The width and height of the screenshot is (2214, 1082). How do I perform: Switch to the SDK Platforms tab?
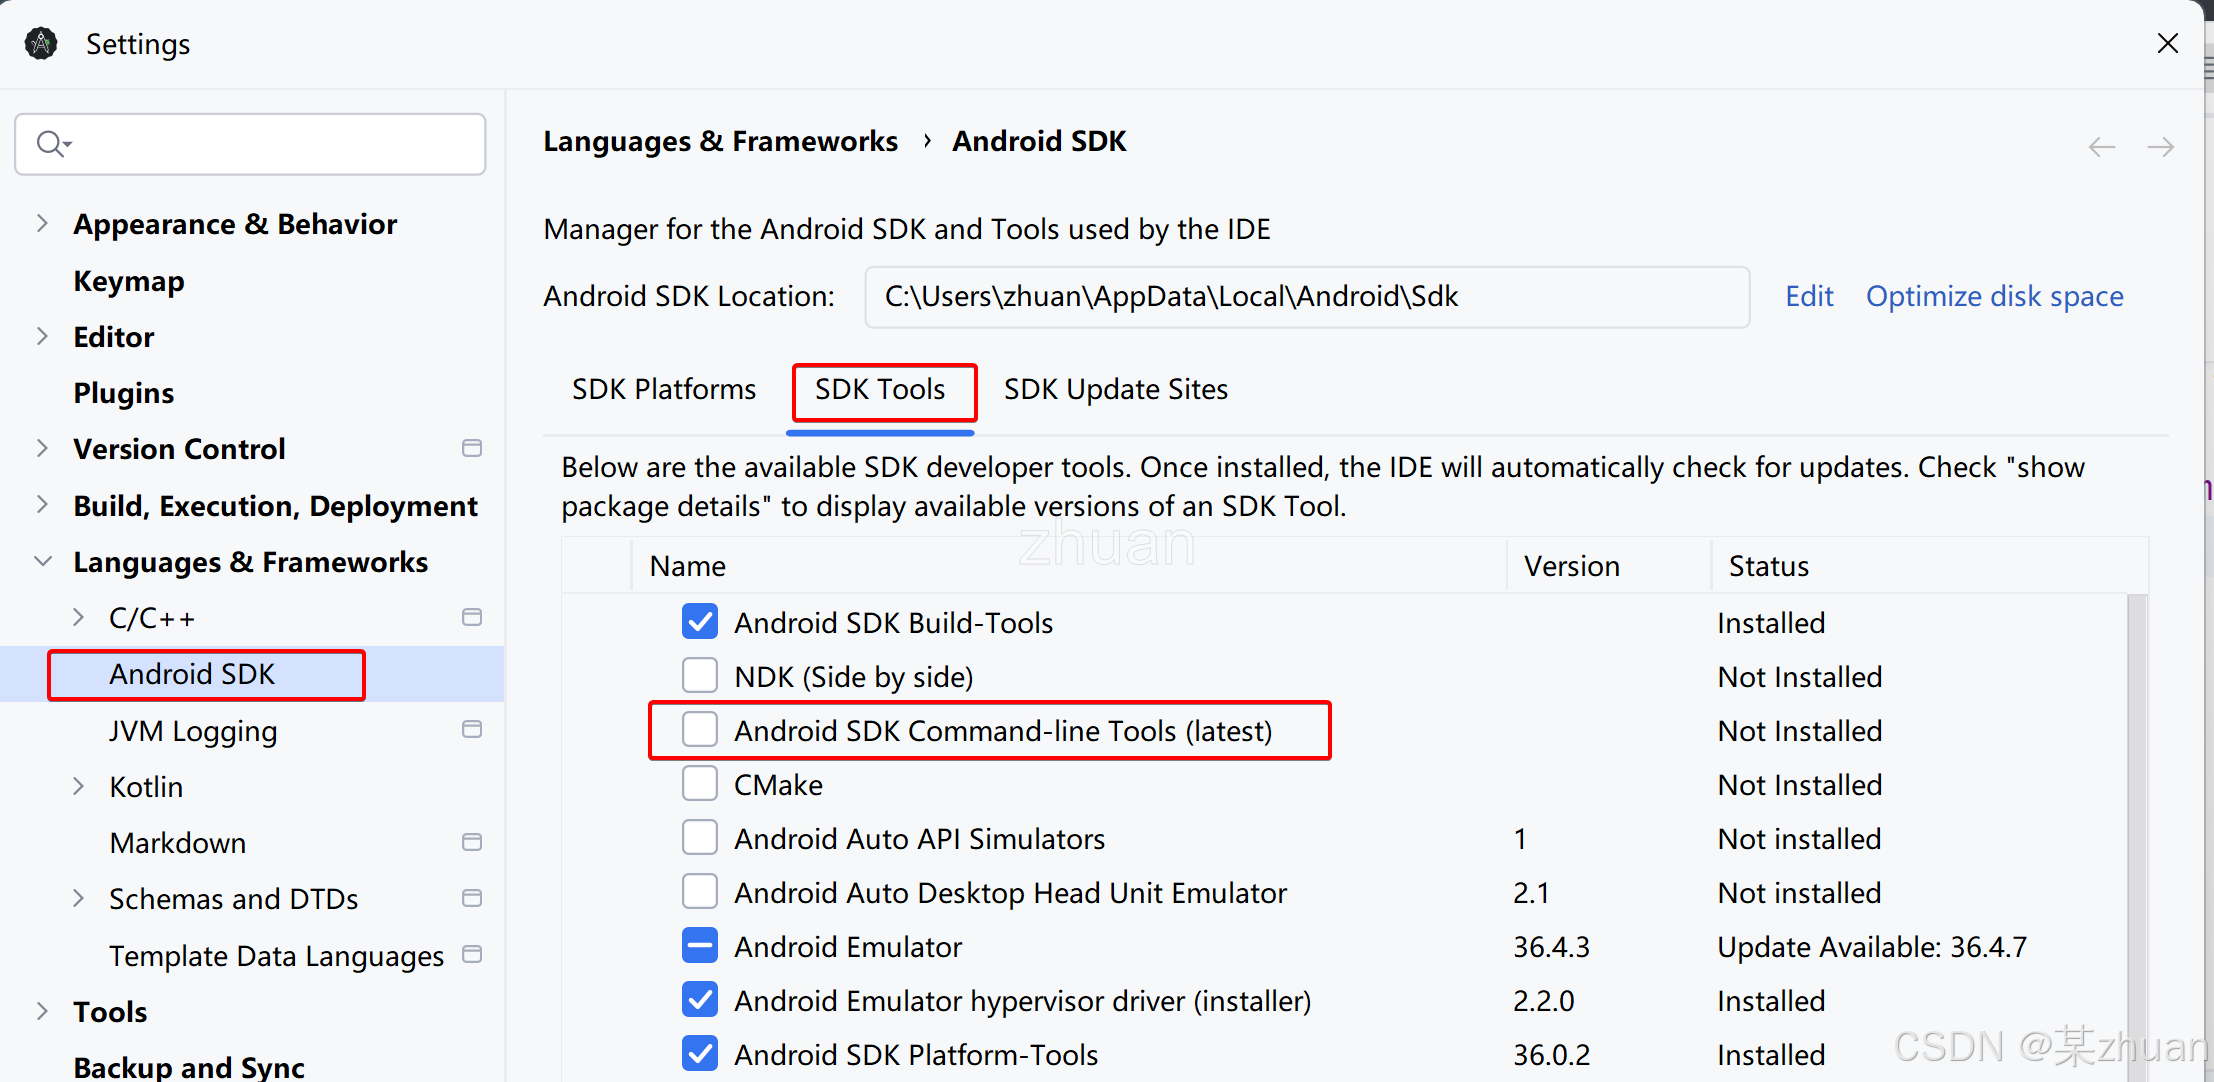pos(664,389)
